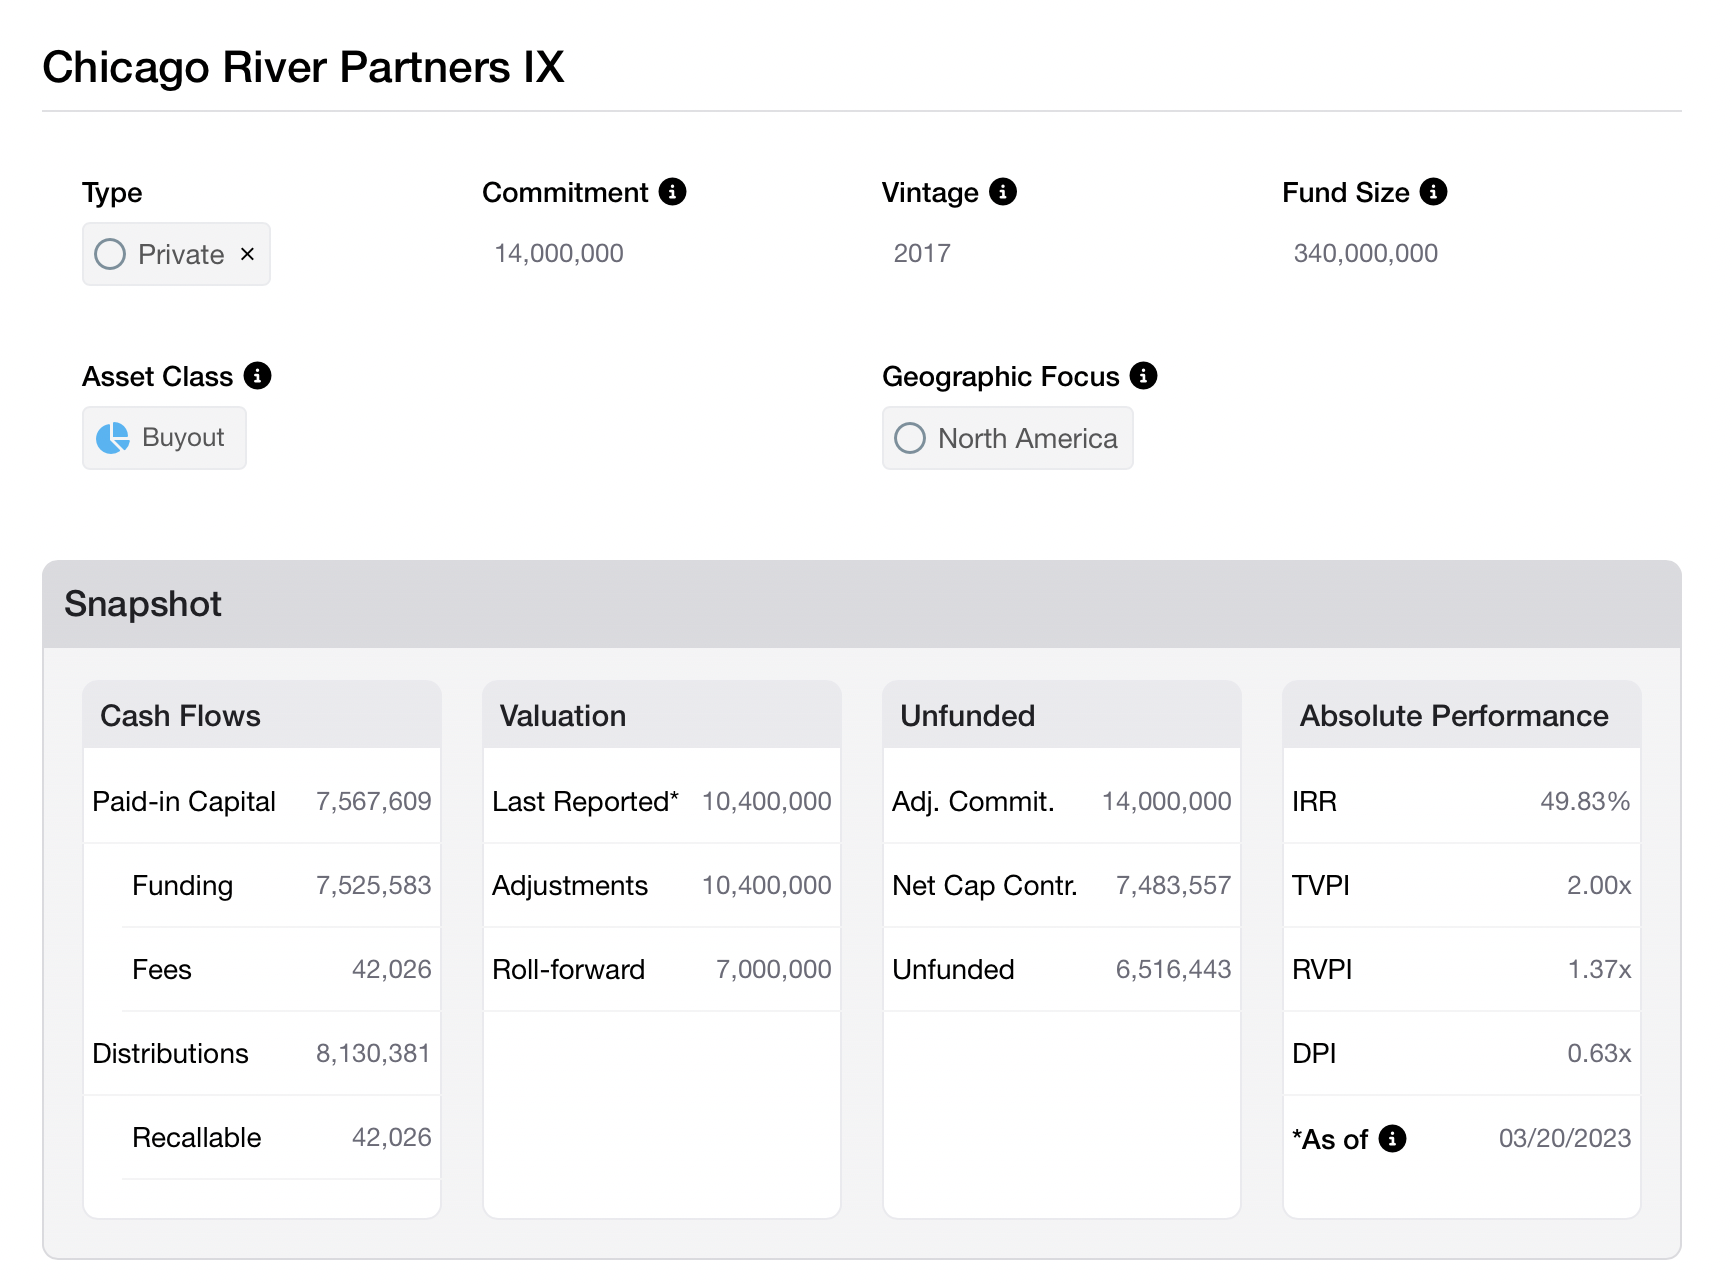Image resolution: width=1732 pixels, height=1284 pixels.
Task: Click the Distributions row label
Action: pyautogui.click(x=170, y=1053)
